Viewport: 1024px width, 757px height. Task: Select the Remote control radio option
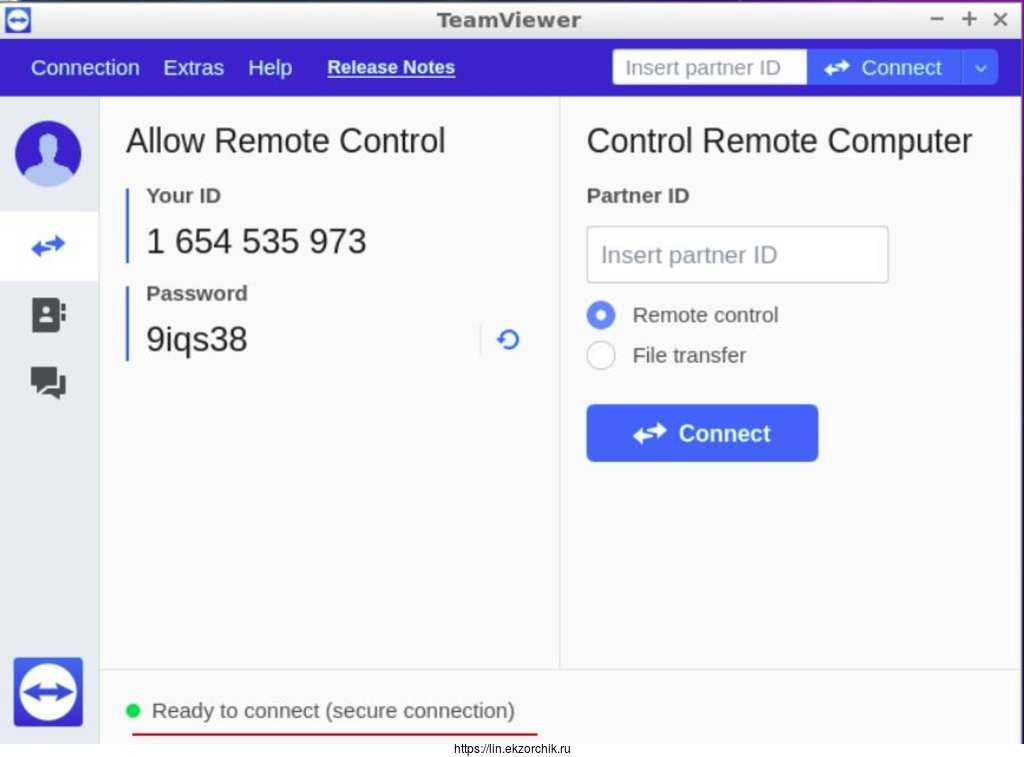coord(601,315)
